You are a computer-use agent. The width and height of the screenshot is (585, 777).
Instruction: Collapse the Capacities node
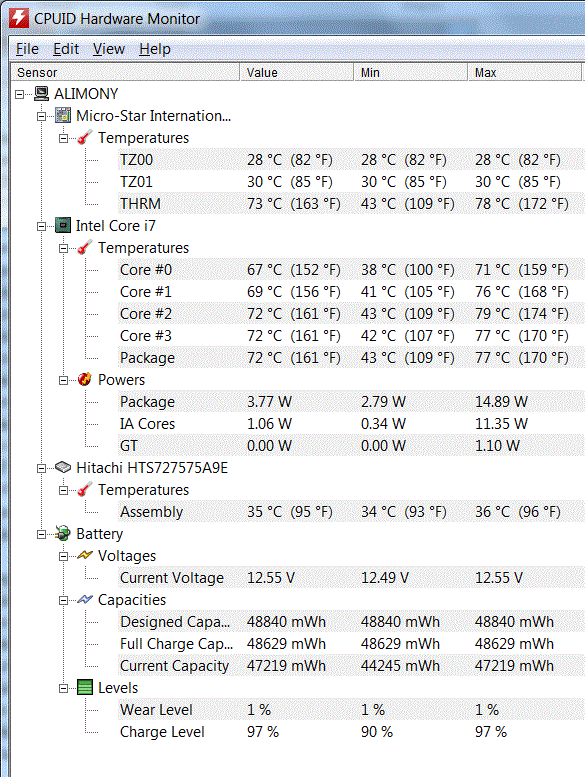click(x=63, y=600)
